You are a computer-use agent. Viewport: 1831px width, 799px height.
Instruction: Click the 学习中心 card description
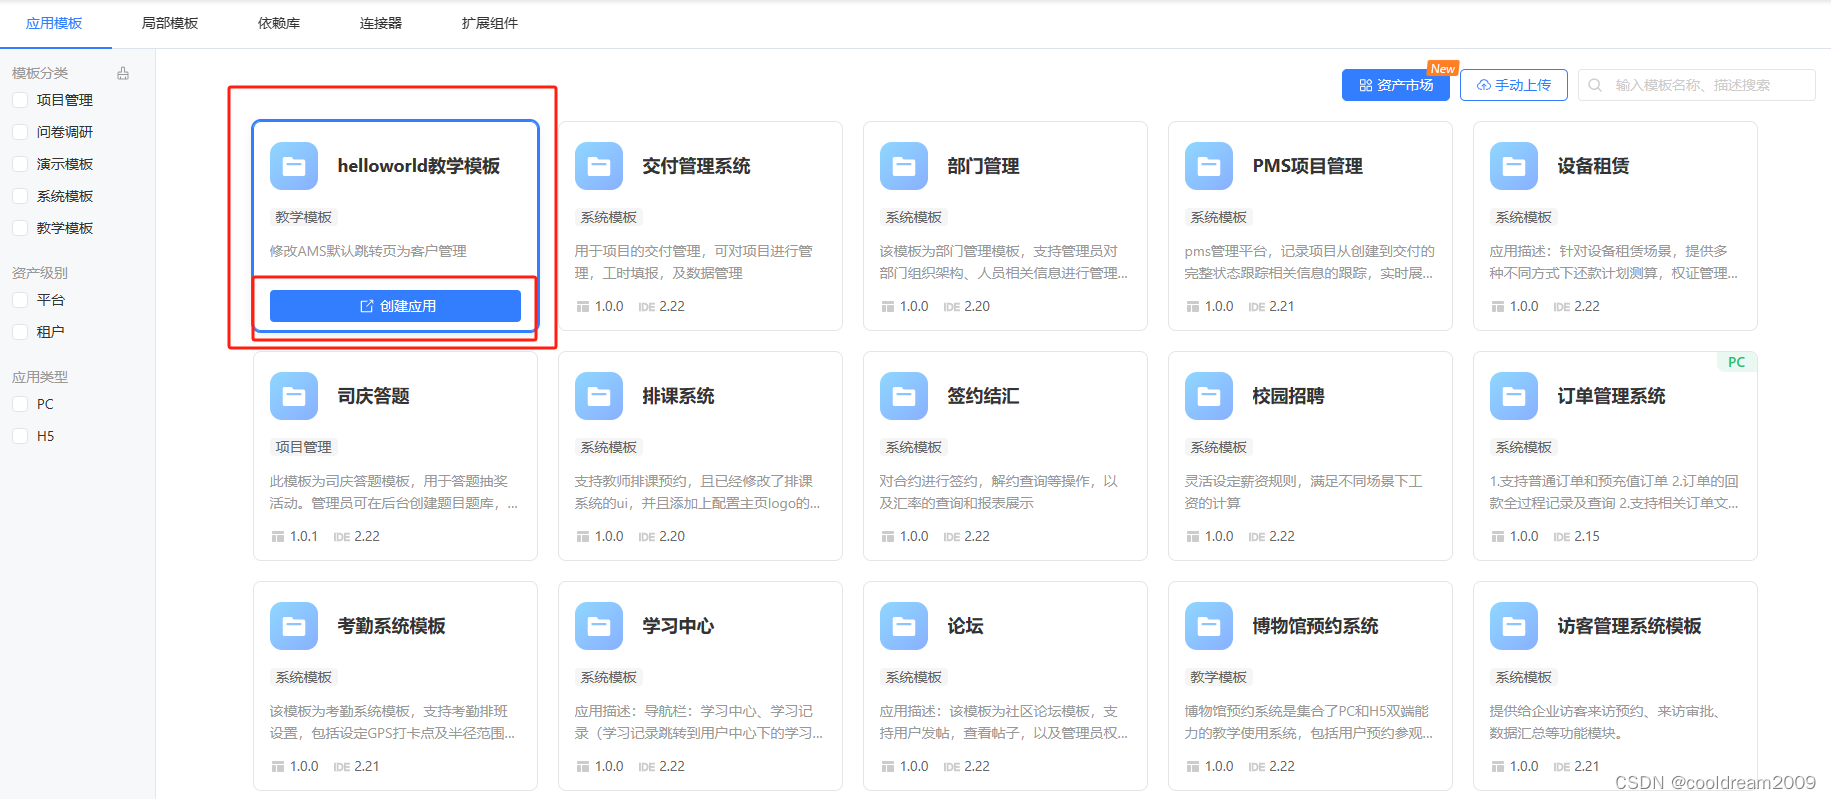tap(699, 722)
